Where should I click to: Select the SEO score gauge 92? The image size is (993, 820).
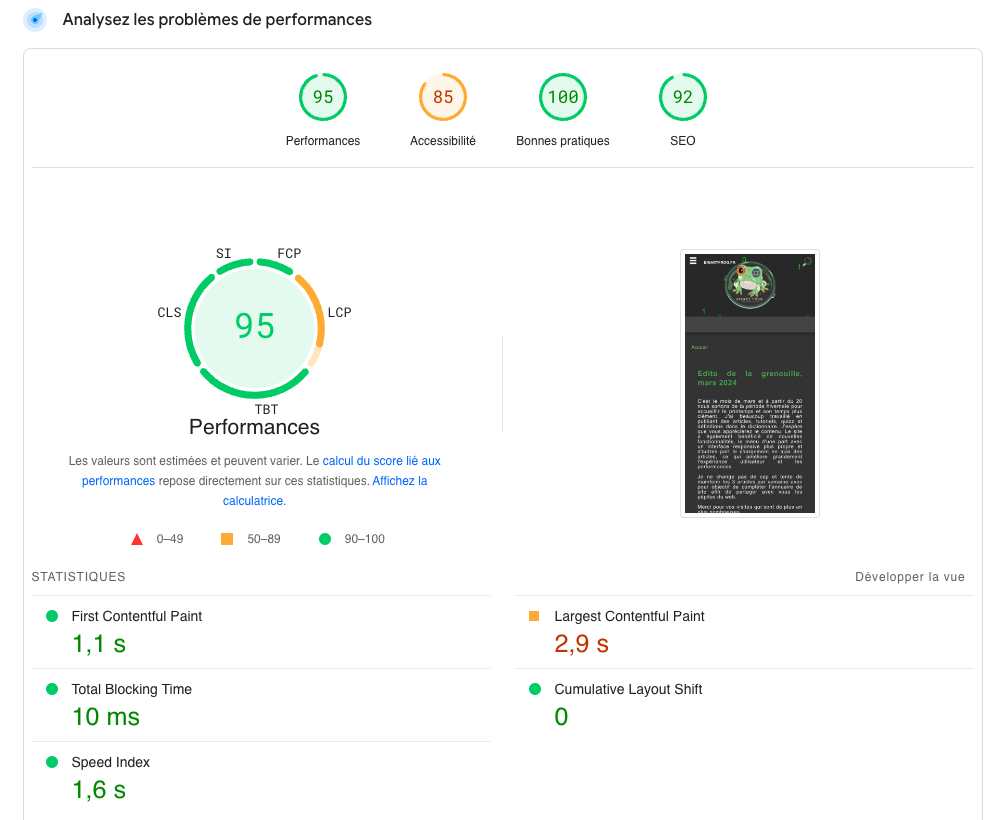[x=682, y=98]
